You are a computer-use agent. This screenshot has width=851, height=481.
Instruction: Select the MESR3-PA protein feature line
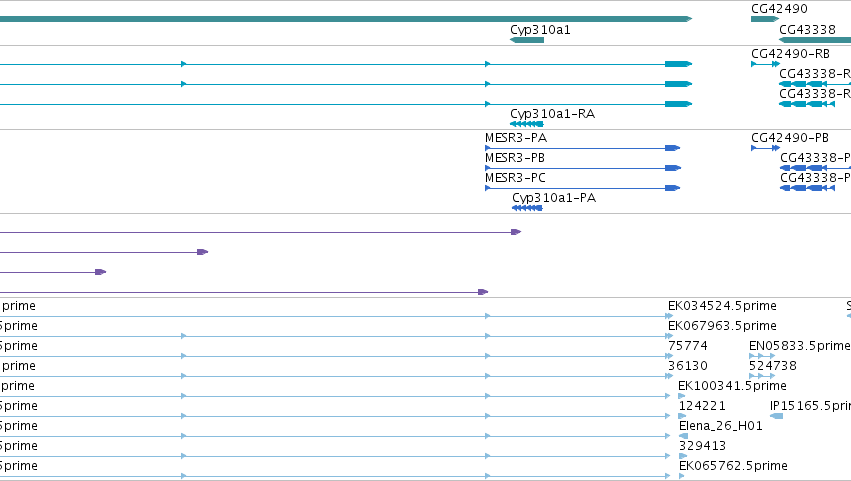(x=582, y=148)
